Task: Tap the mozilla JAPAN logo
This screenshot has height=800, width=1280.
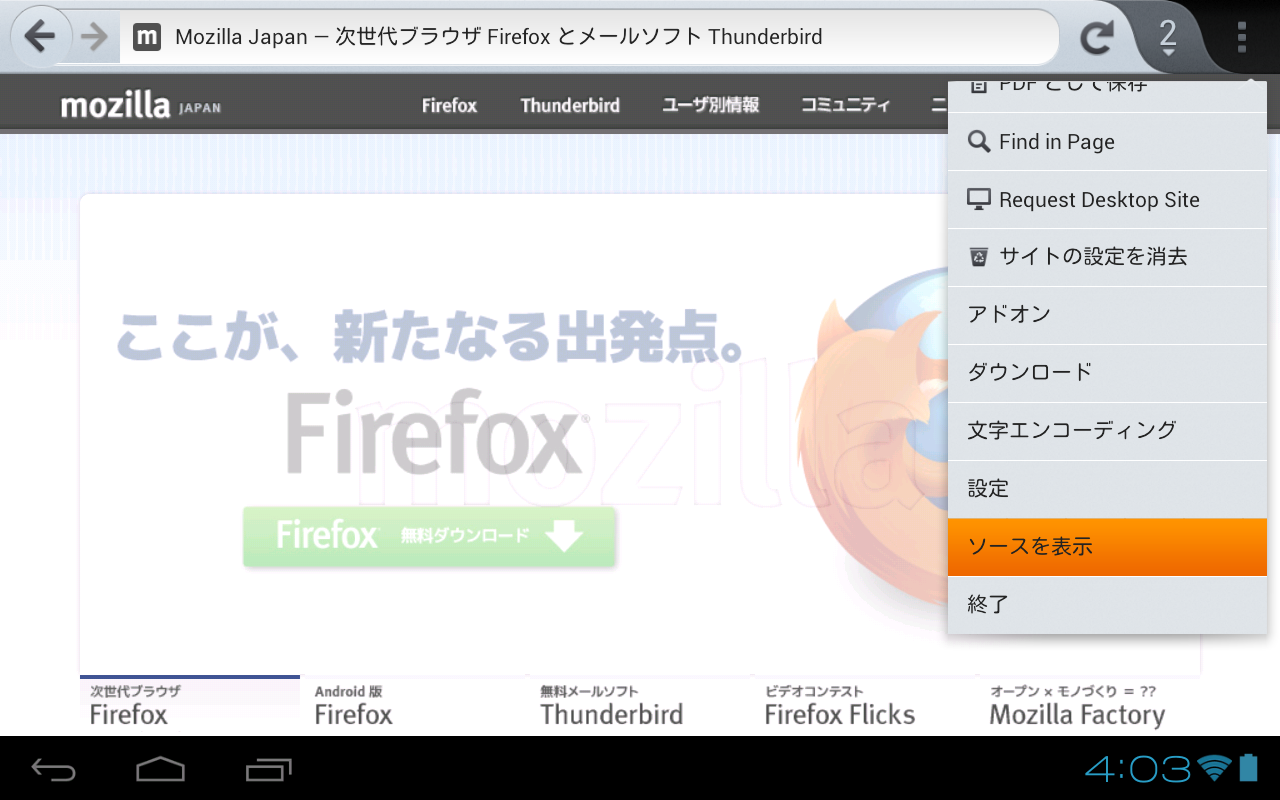Action: click(141, 105)
